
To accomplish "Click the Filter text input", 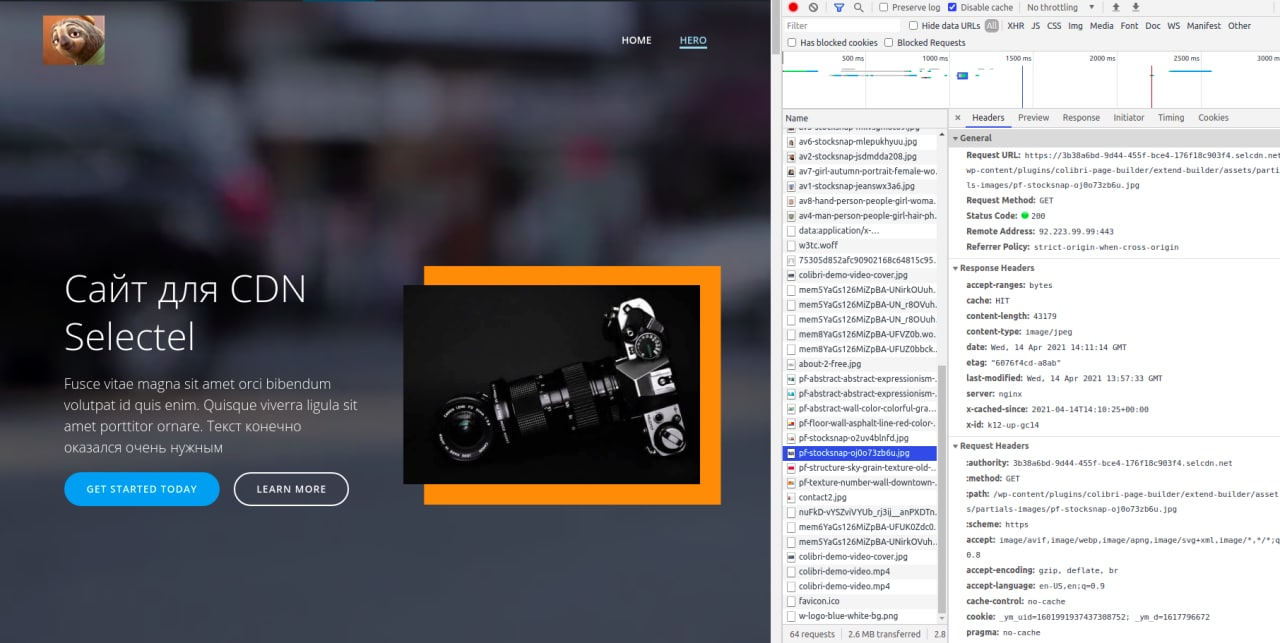I will [x=842, y=26].
